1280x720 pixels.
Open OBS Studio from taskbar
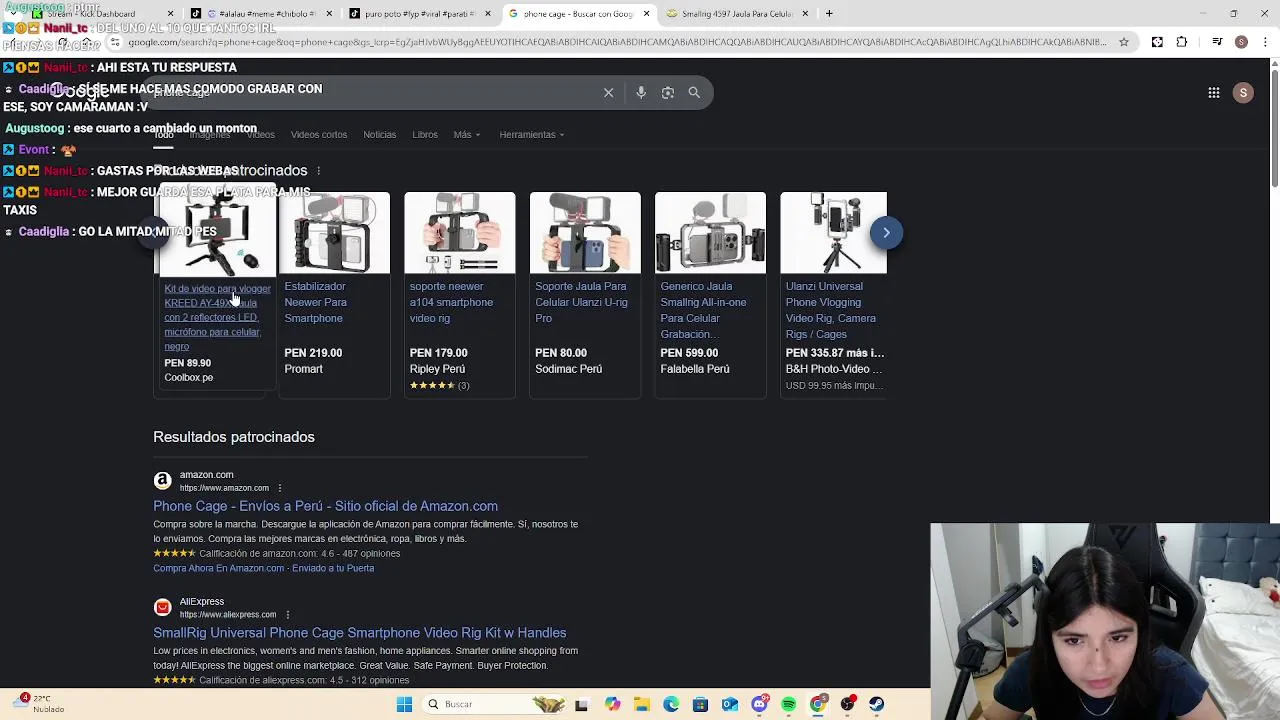[x=848, y=705]
